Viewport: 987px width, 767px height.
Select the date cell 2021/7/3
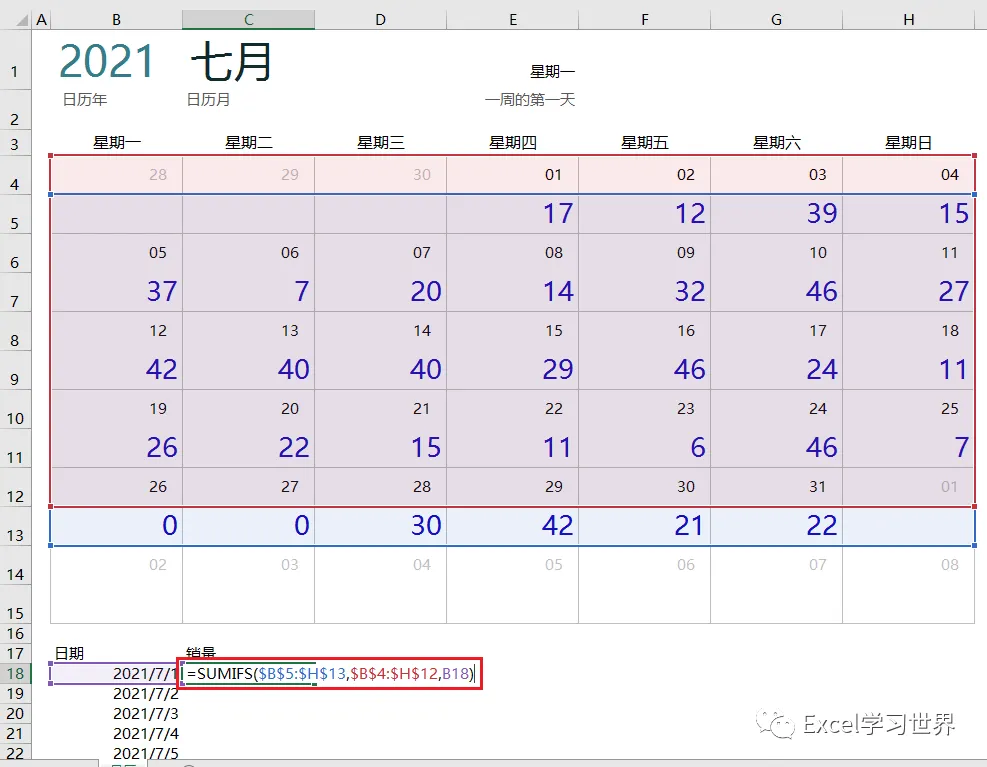point(116,713)
